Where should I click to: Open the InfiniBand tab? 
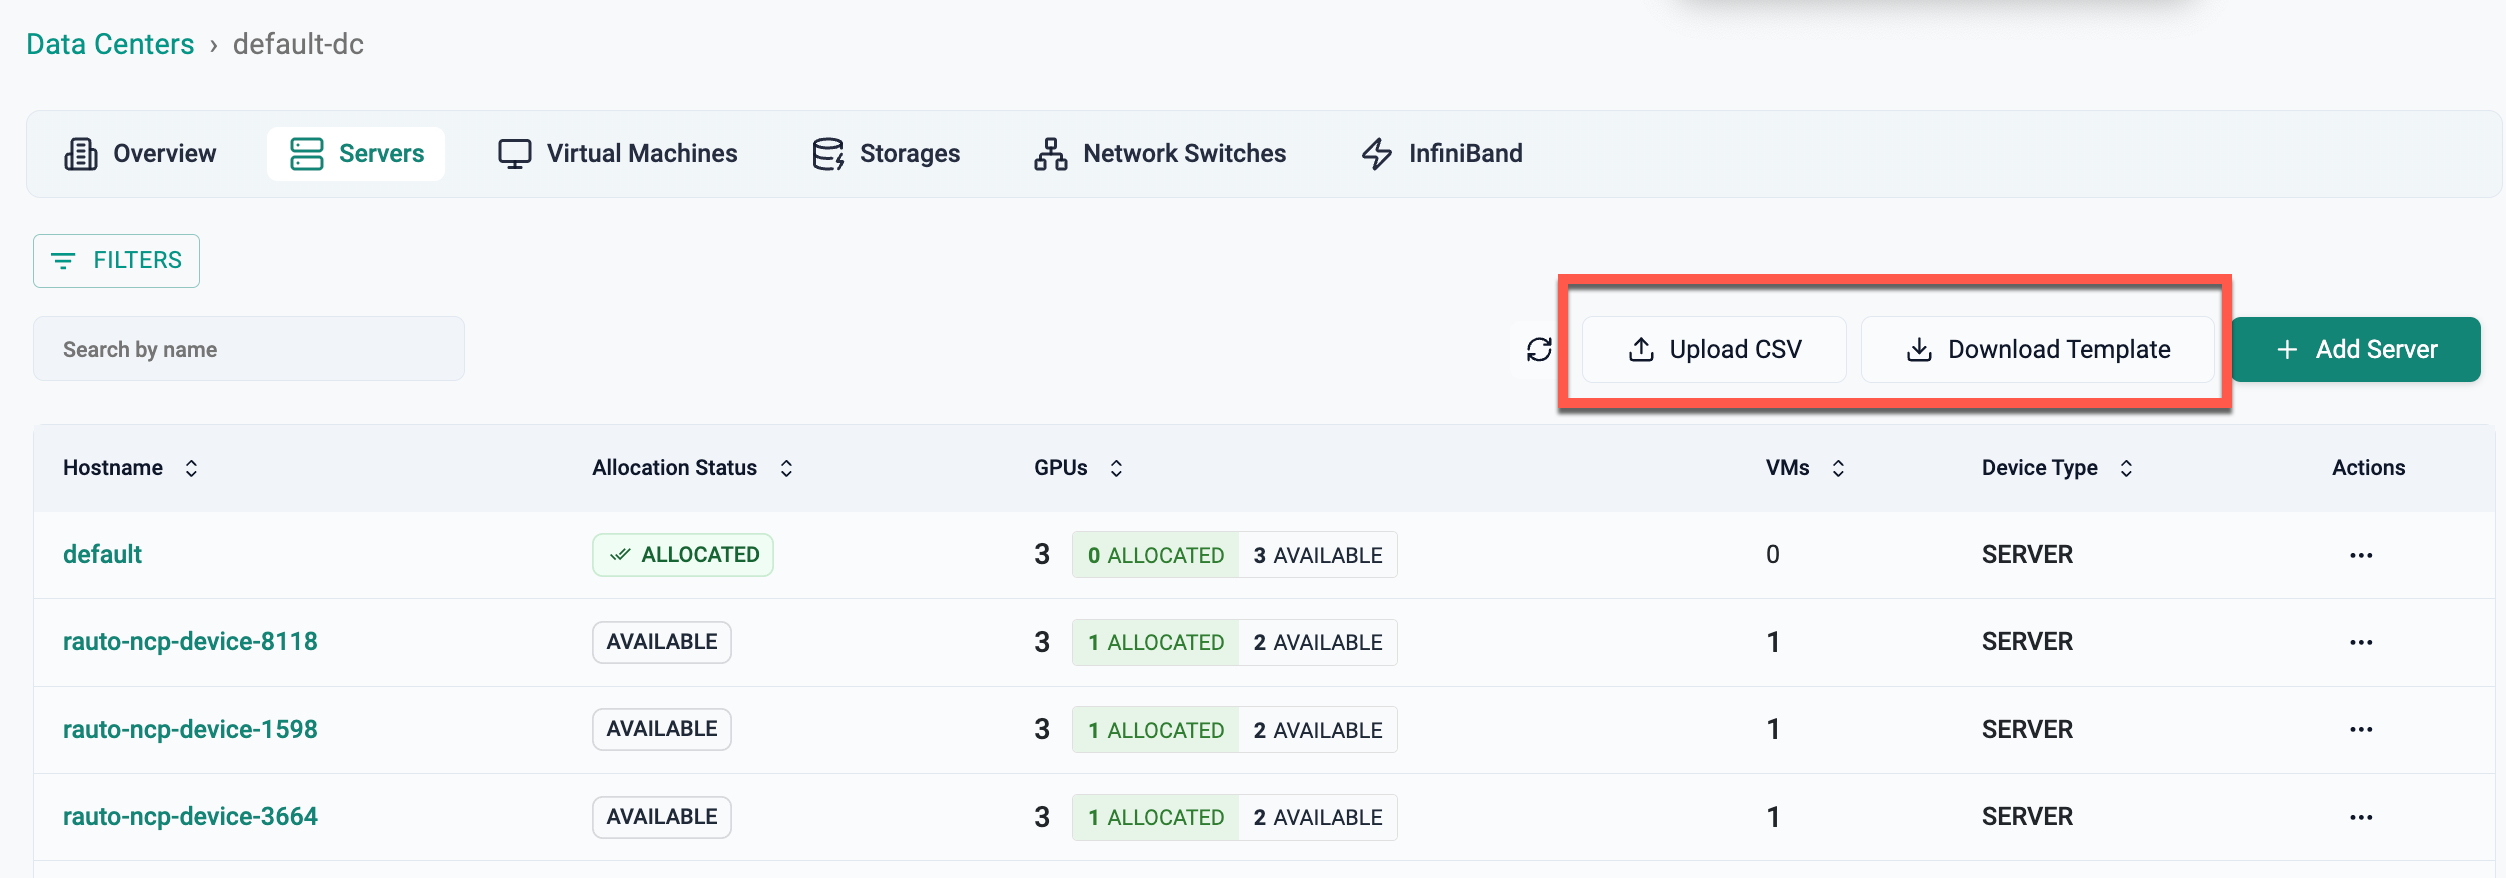pyautogui.click(x=1441, y=154)
